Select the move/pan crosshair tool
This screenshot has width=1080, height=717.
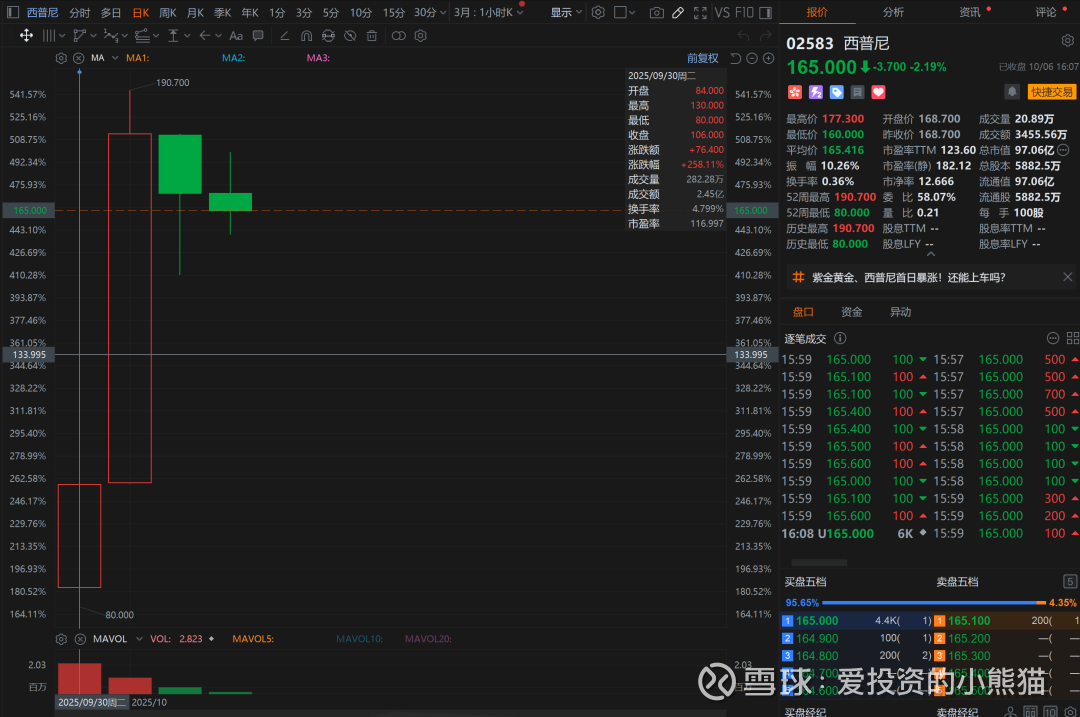click(x=26, y=36)
